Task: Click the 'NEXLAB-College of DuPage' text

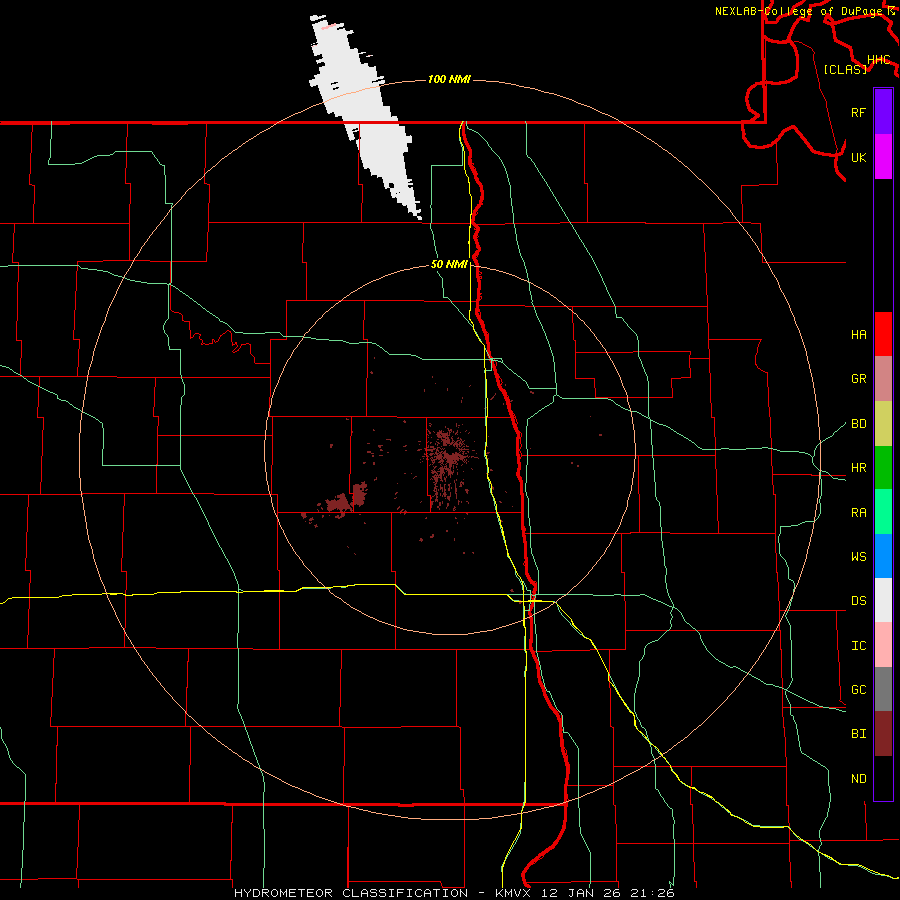Action: (x=799, y=11)
